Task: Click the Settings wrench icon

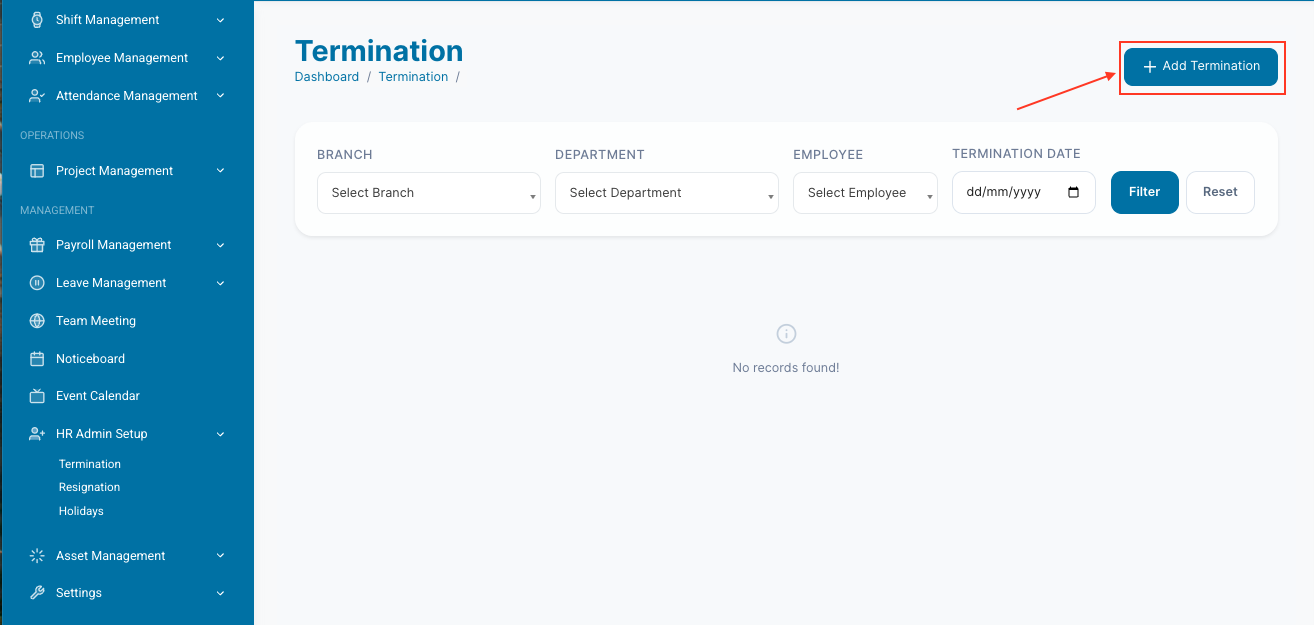Action: click(37, 593)
